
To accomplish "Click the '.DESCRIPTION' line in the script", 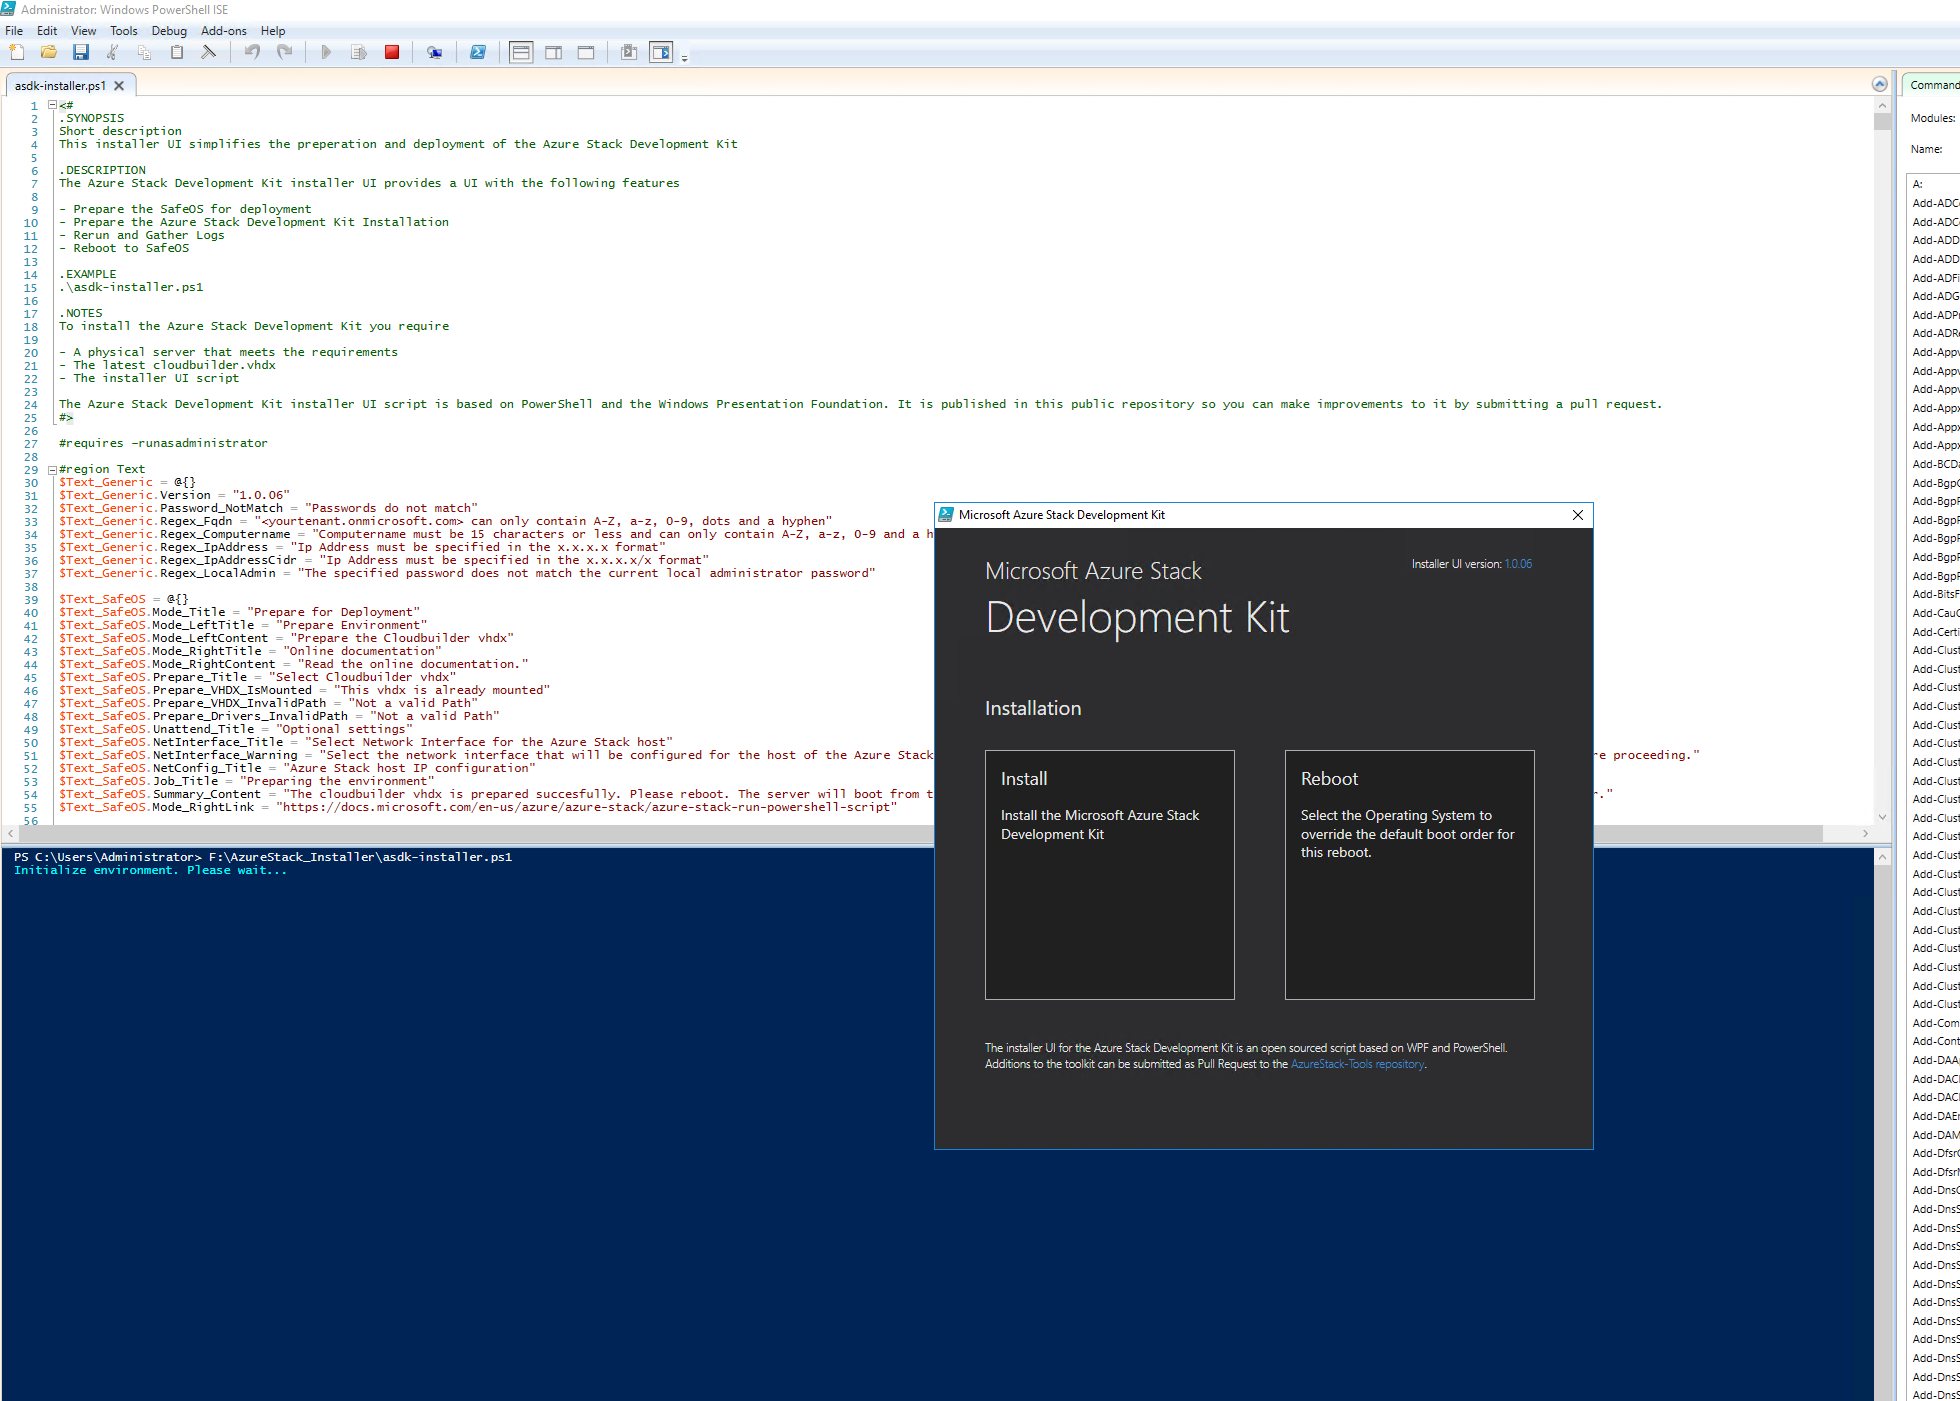I will [102, 170].
